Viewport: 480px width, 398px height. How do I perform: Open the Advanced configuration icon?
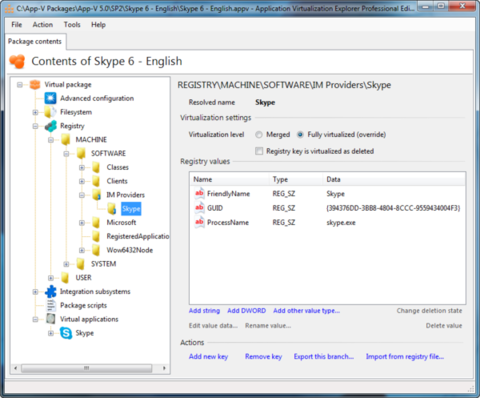coord(51,98)
